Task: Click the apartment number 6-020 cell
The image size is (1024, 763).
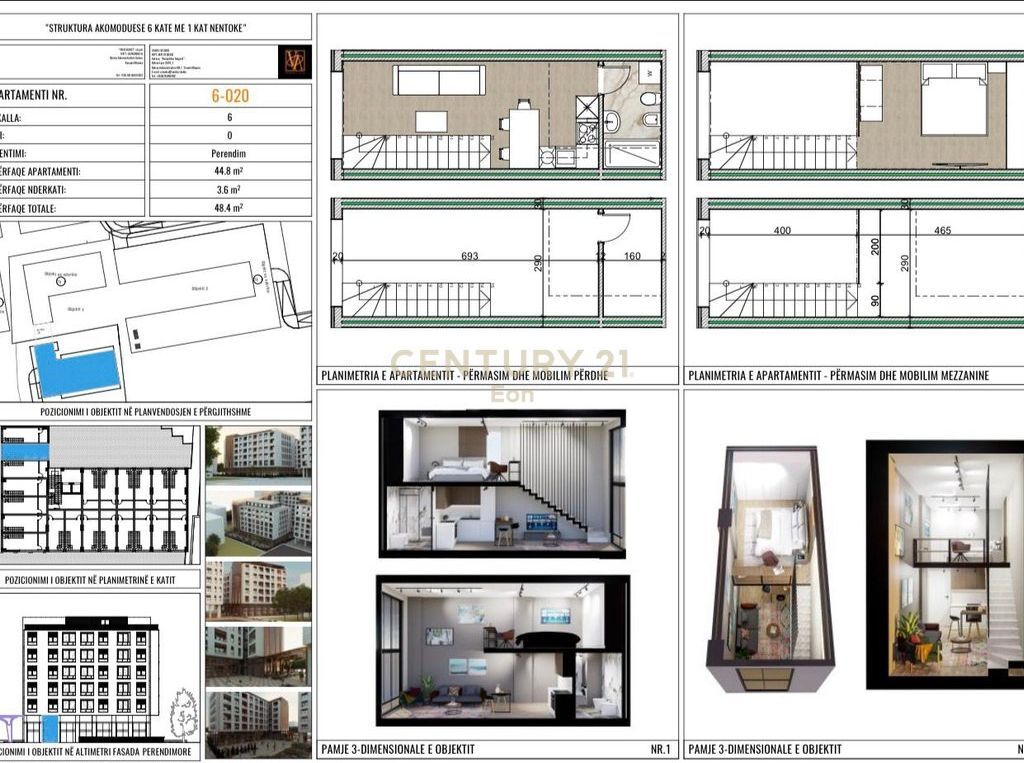Action: tap(230, 95)
